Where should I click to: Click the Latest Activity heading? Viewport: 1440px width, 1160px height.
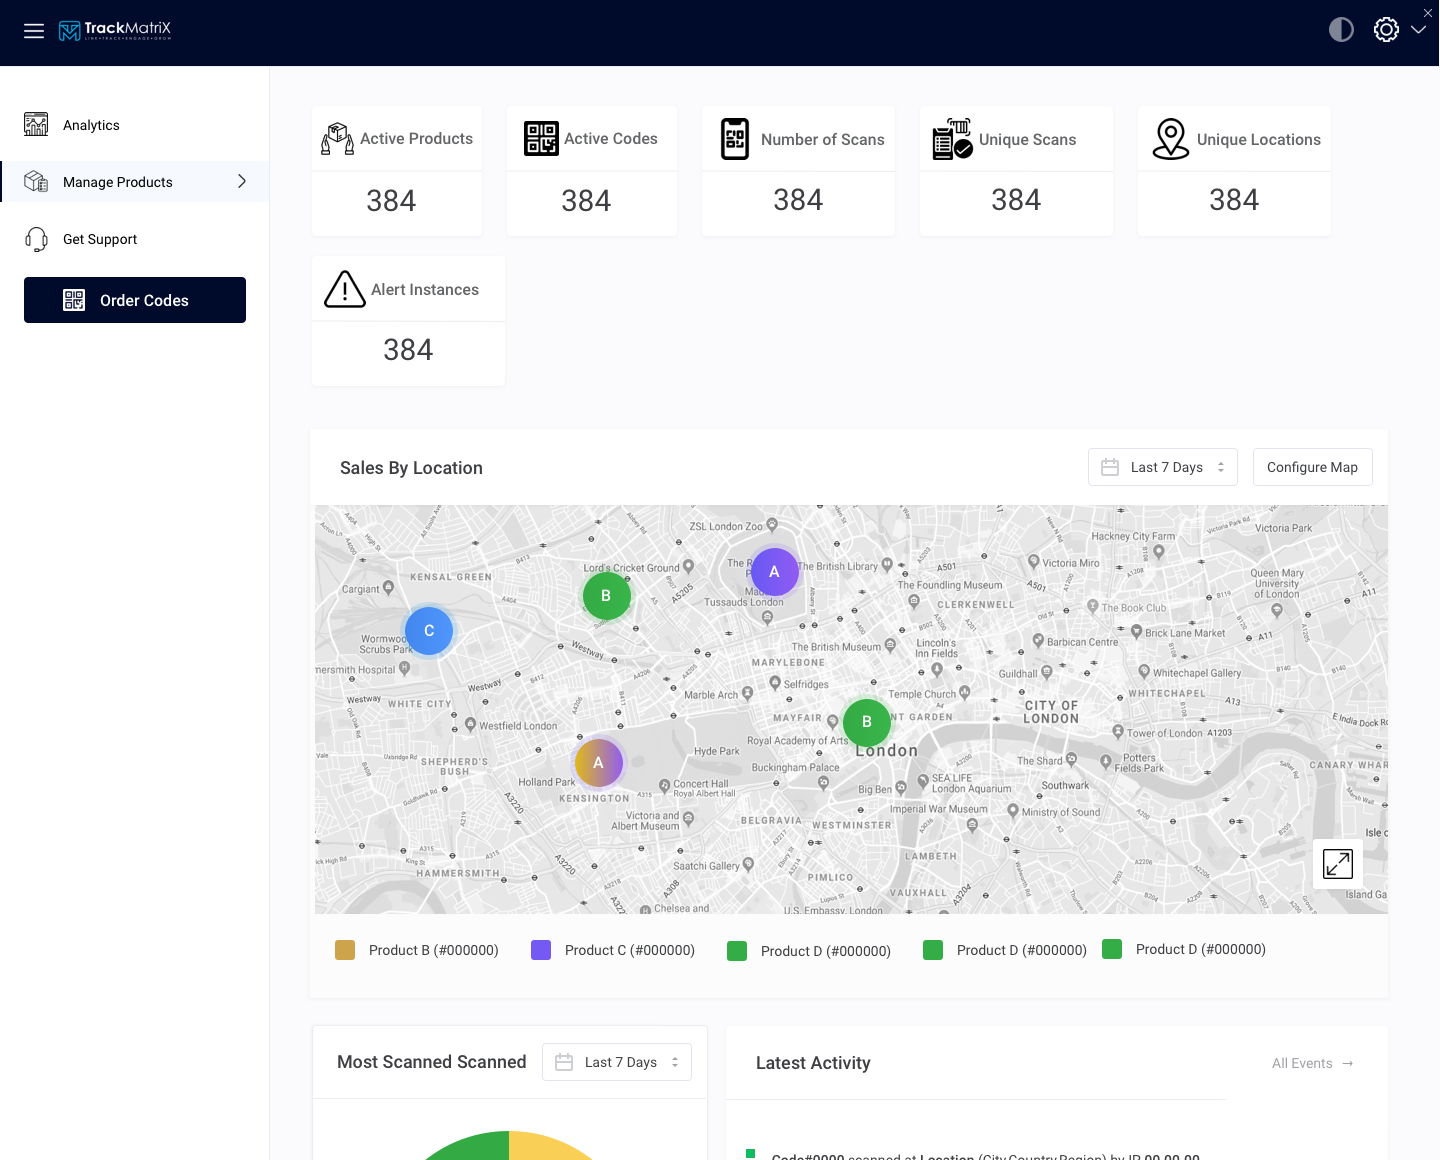[813, 1063]
